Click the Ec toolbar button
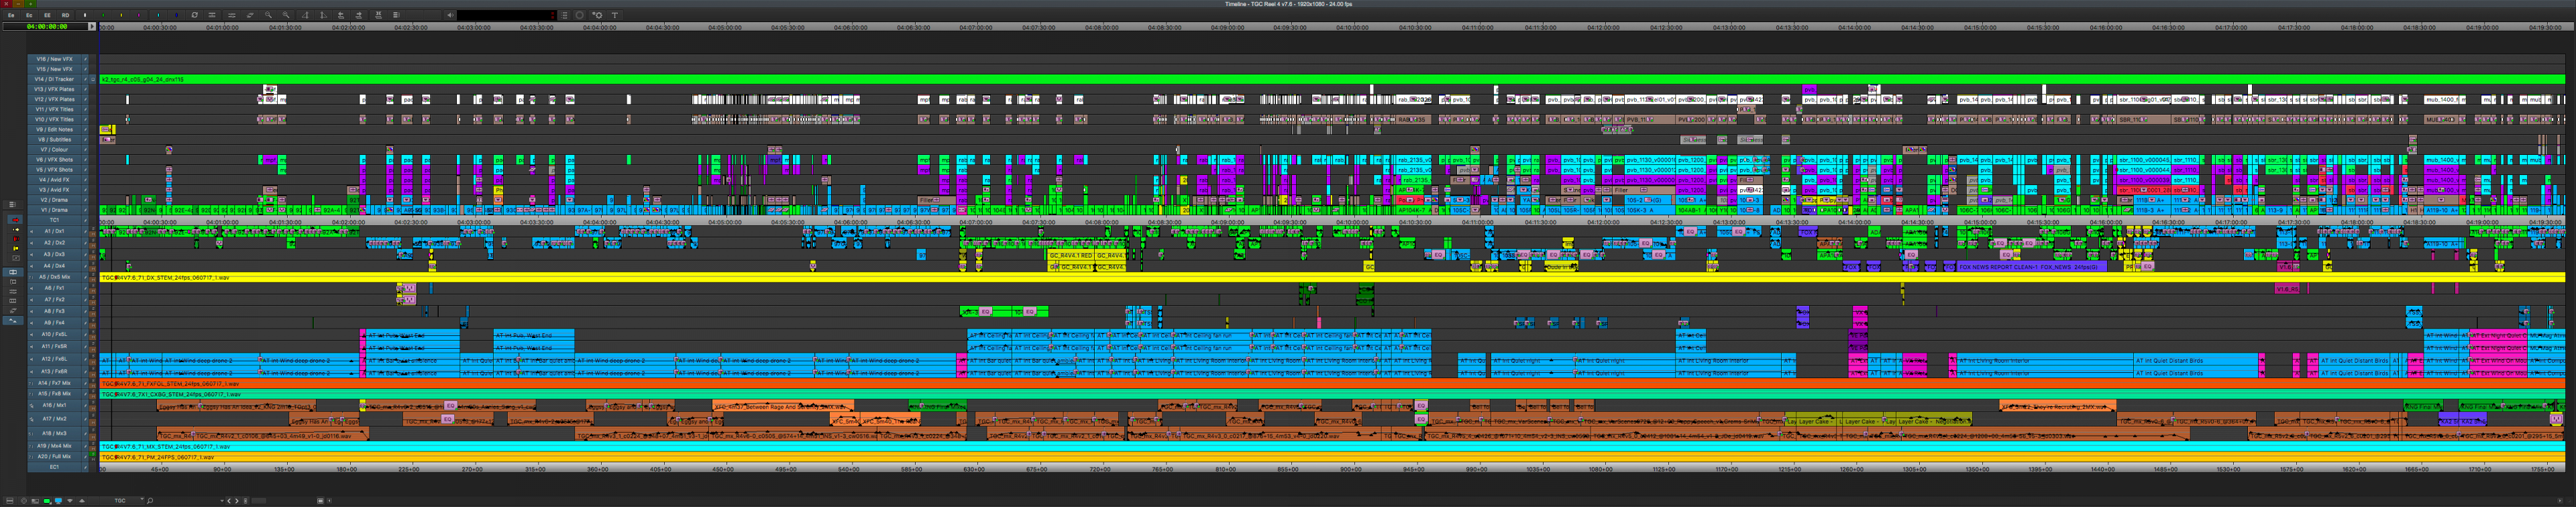This screenshot has width=2576, height=507. pyautogui.click(x=29, y=15)
